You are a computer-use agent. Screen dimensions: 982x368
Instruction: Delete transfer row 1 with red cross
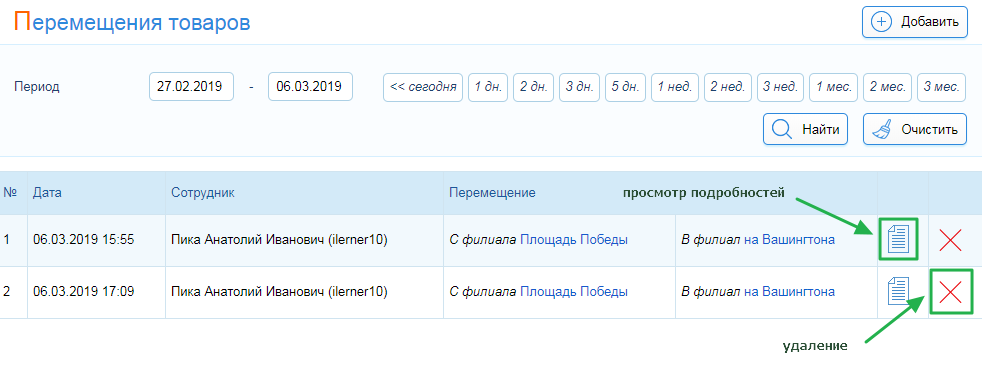coord(951,240)
